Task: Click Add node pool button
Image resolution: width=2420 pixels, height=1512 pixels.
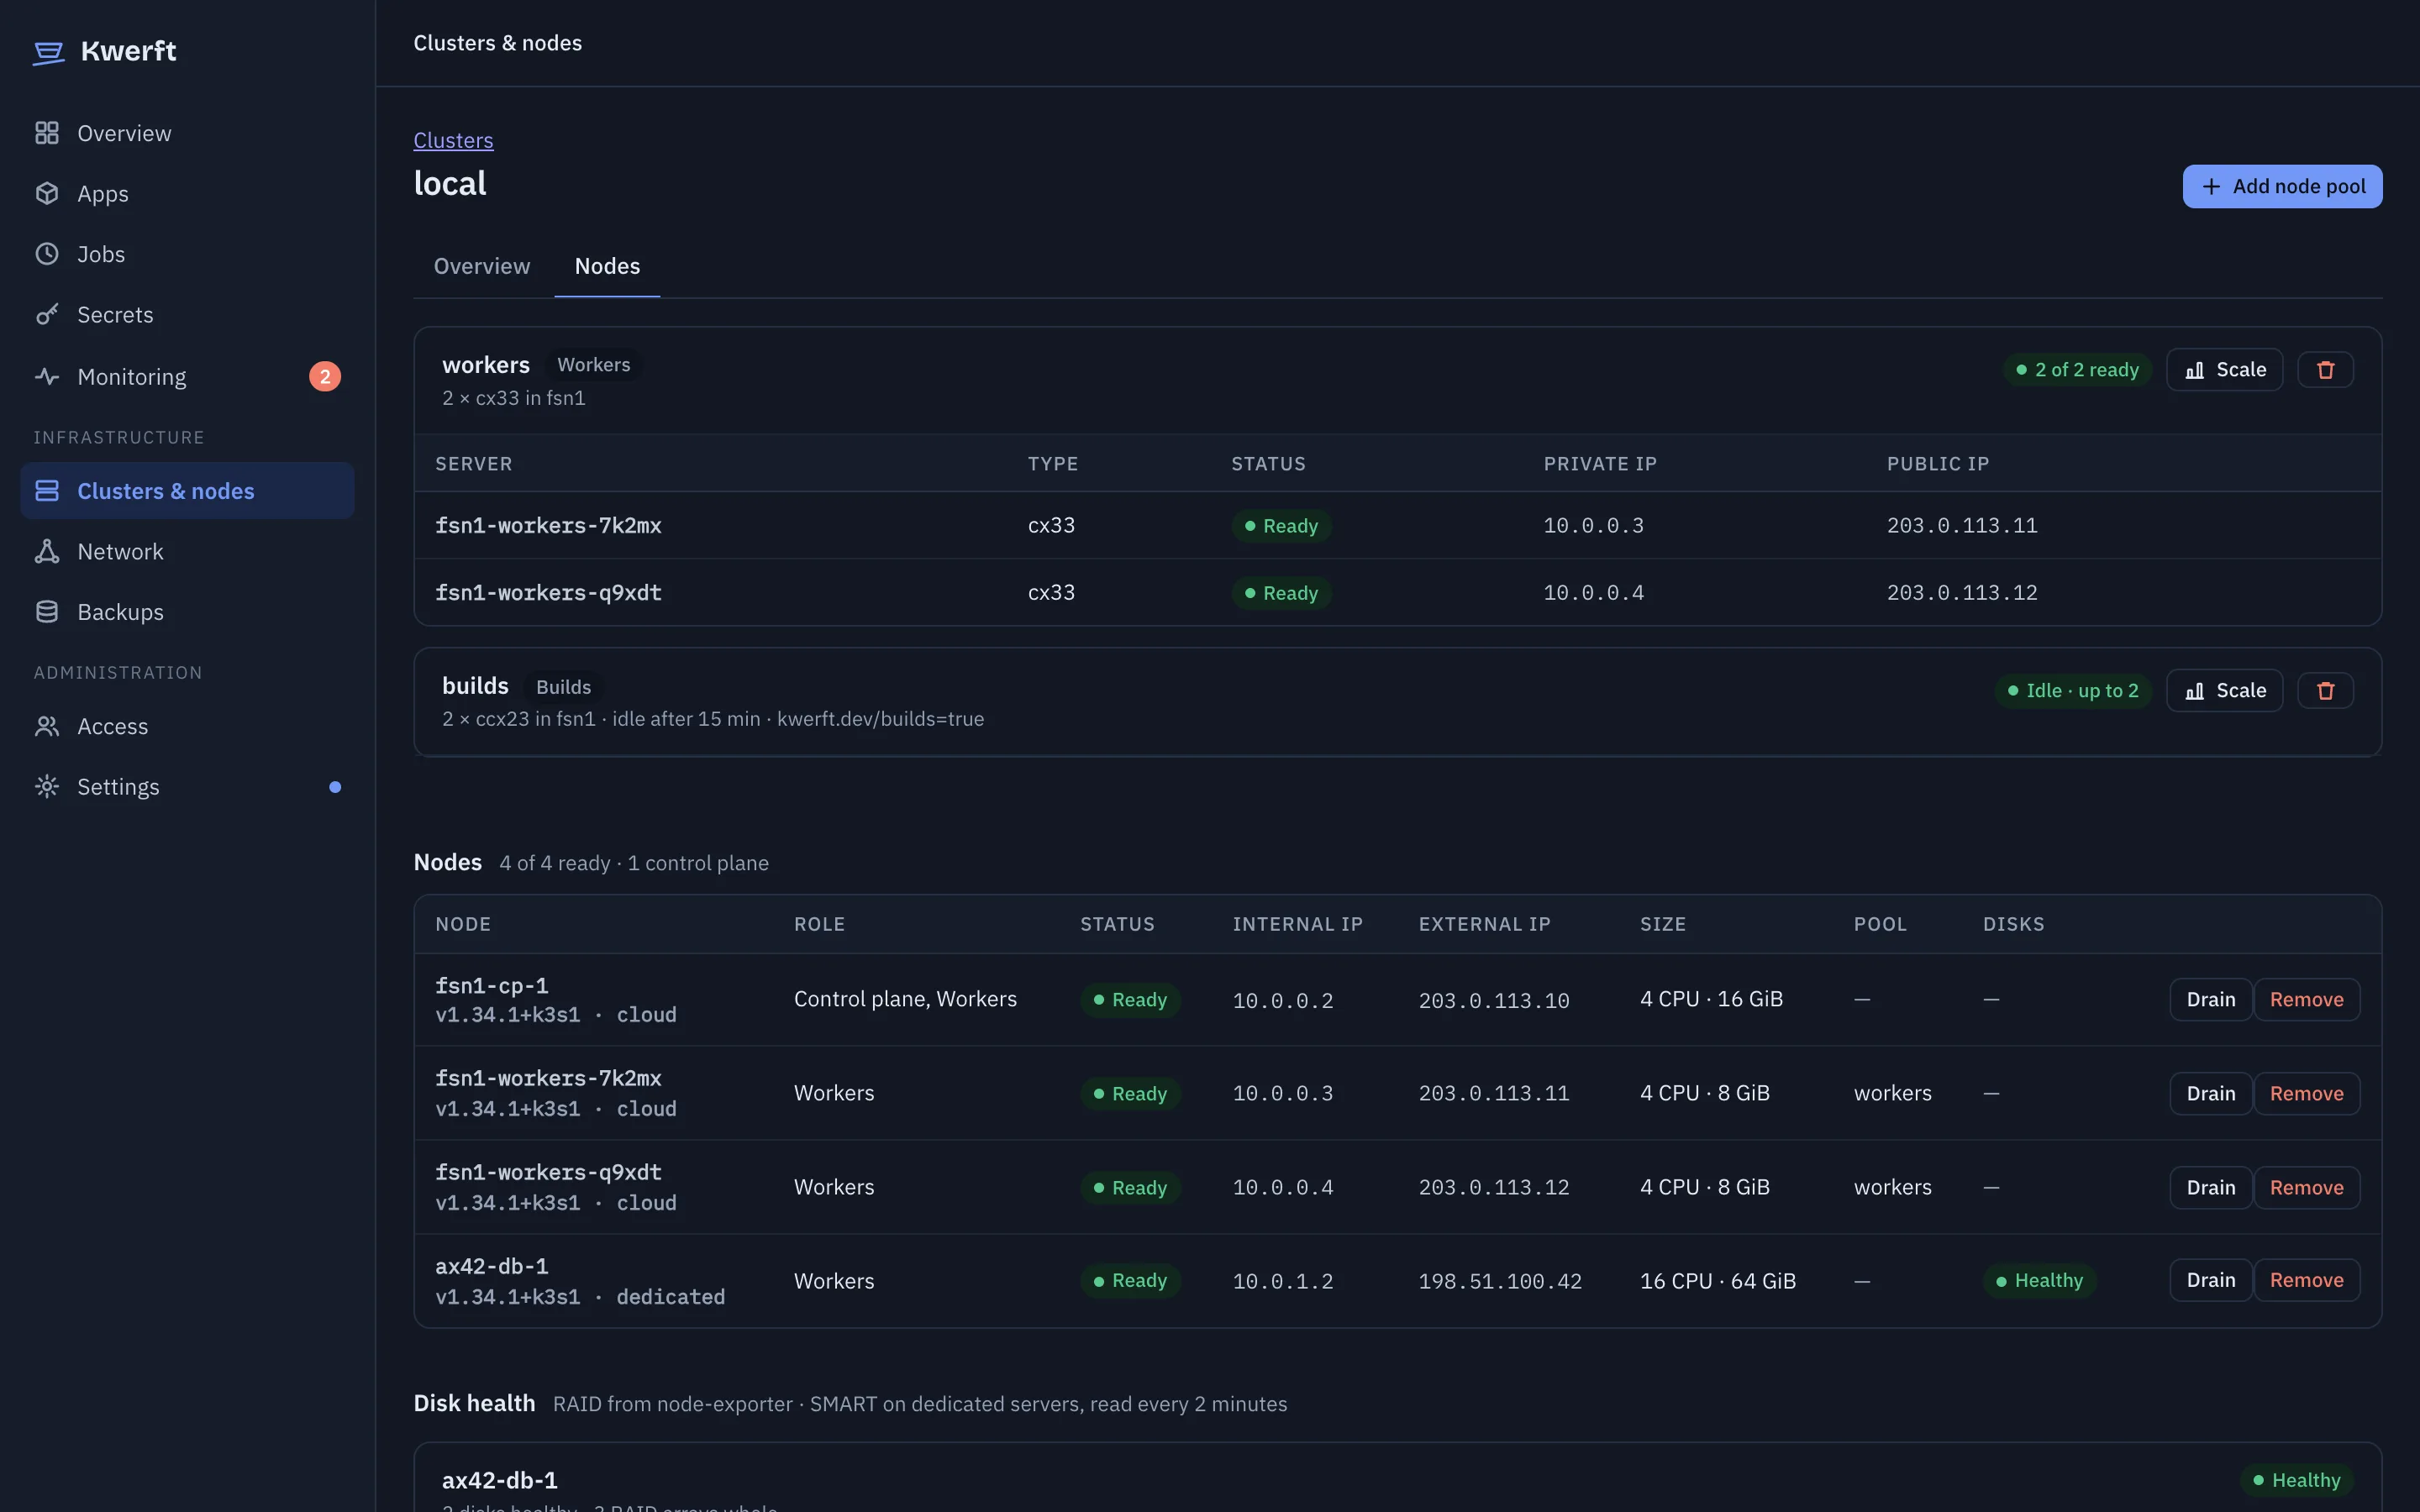Action: 2282,187
